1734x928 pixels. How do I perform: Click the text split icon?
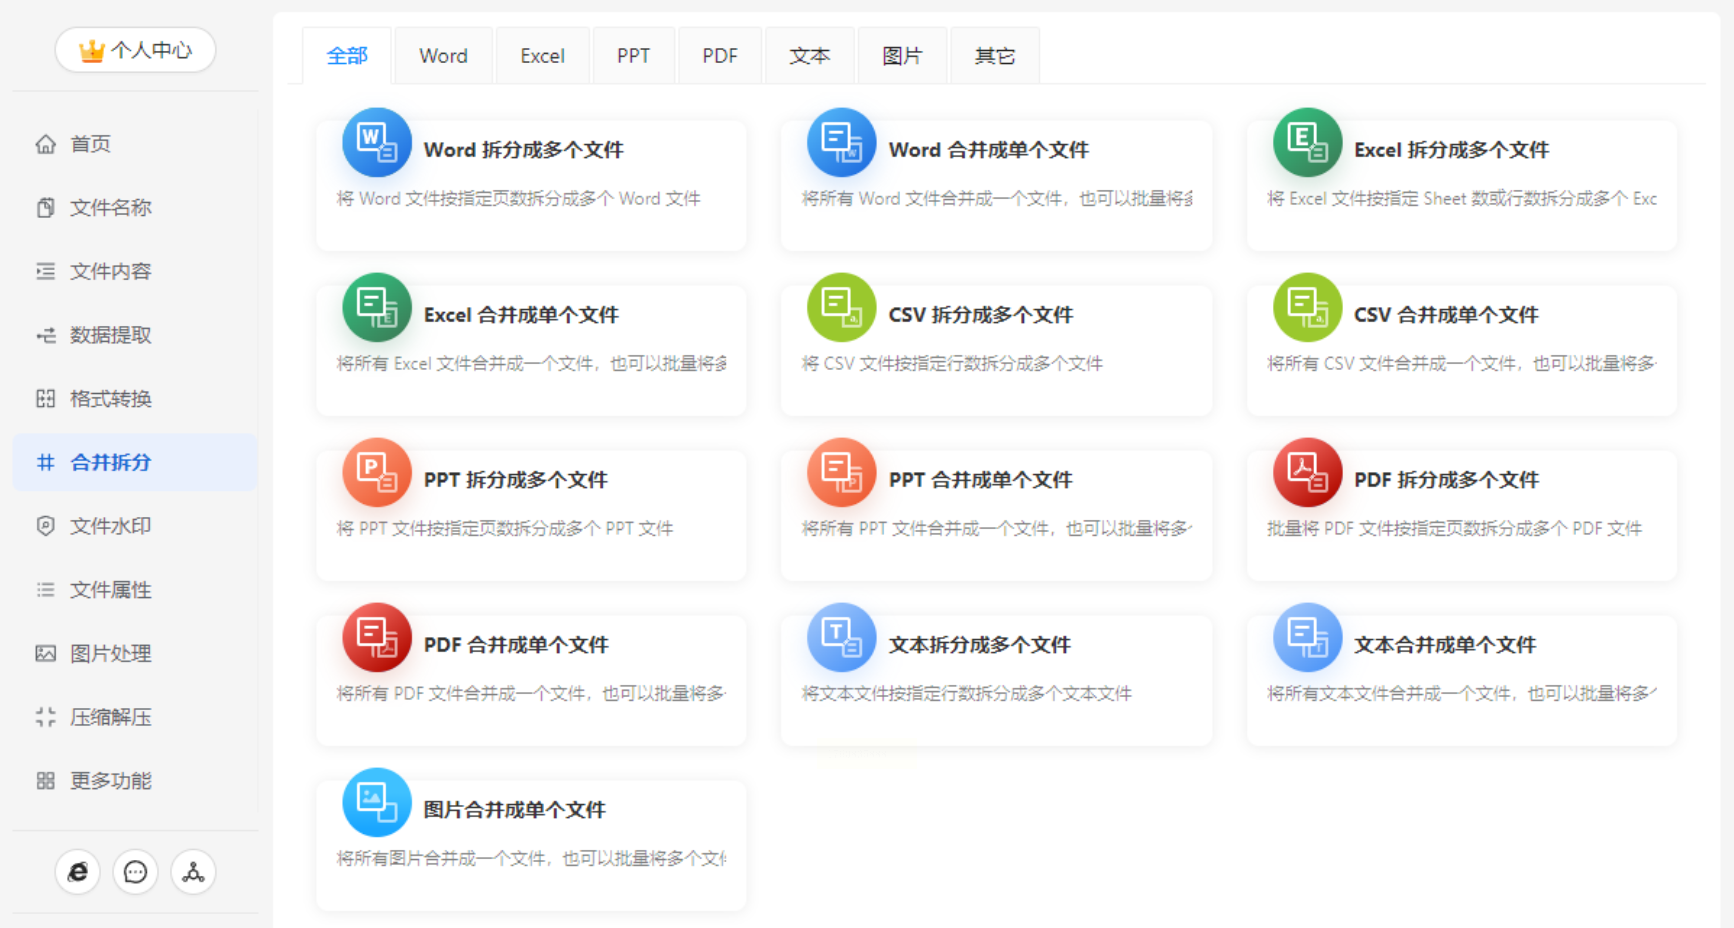point(841,637)
